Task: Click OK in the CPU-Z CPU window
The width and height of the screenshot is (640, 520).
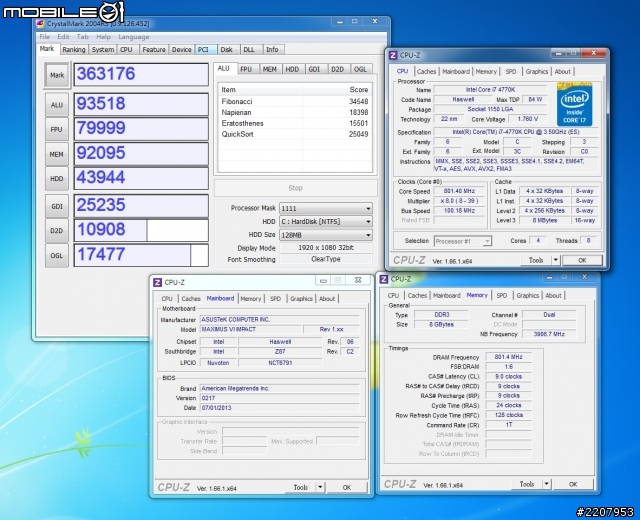Action: [582, 260]
